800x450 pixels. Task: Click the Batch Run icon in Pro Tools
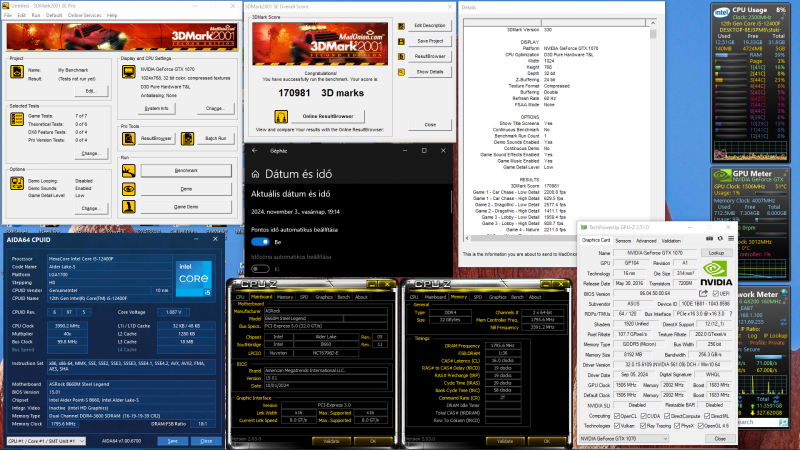[187, 138]
